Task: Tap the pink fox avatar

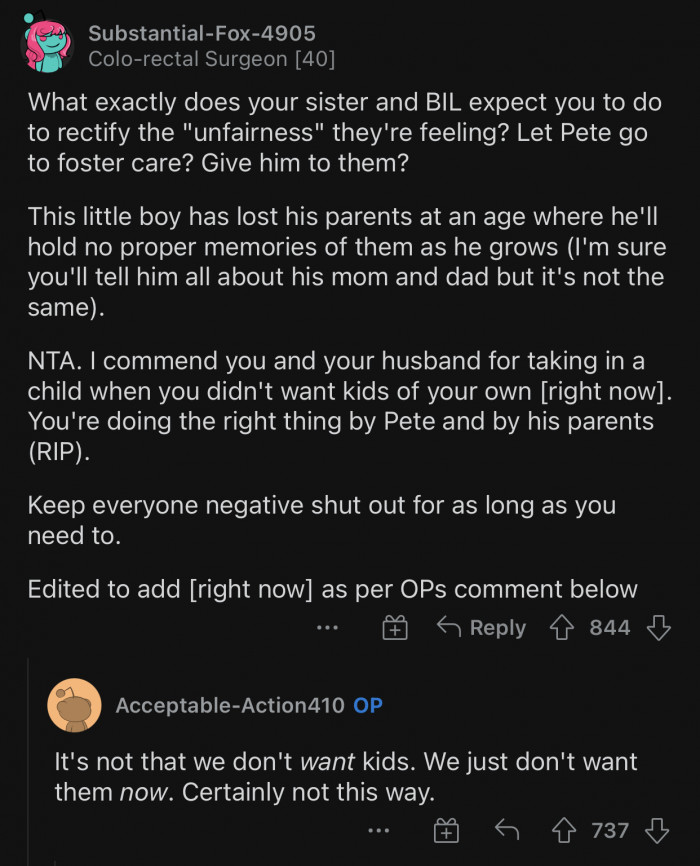Action: tap(49, 47)
